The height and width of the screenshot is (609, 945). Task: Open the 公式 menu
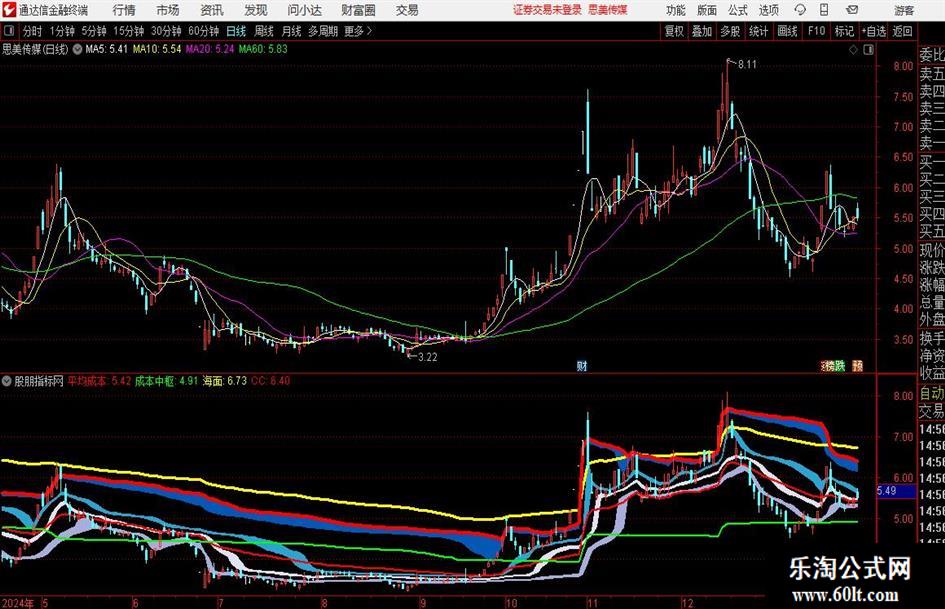(738, 10)
